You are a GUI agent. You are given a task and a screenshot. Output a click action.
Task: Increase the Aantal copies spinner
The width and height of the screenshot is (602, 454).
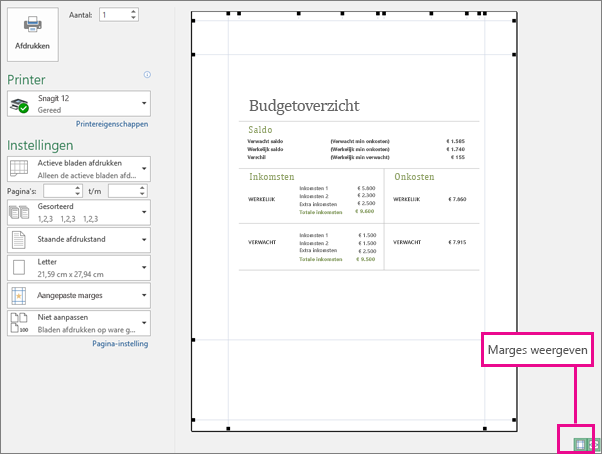133,12
